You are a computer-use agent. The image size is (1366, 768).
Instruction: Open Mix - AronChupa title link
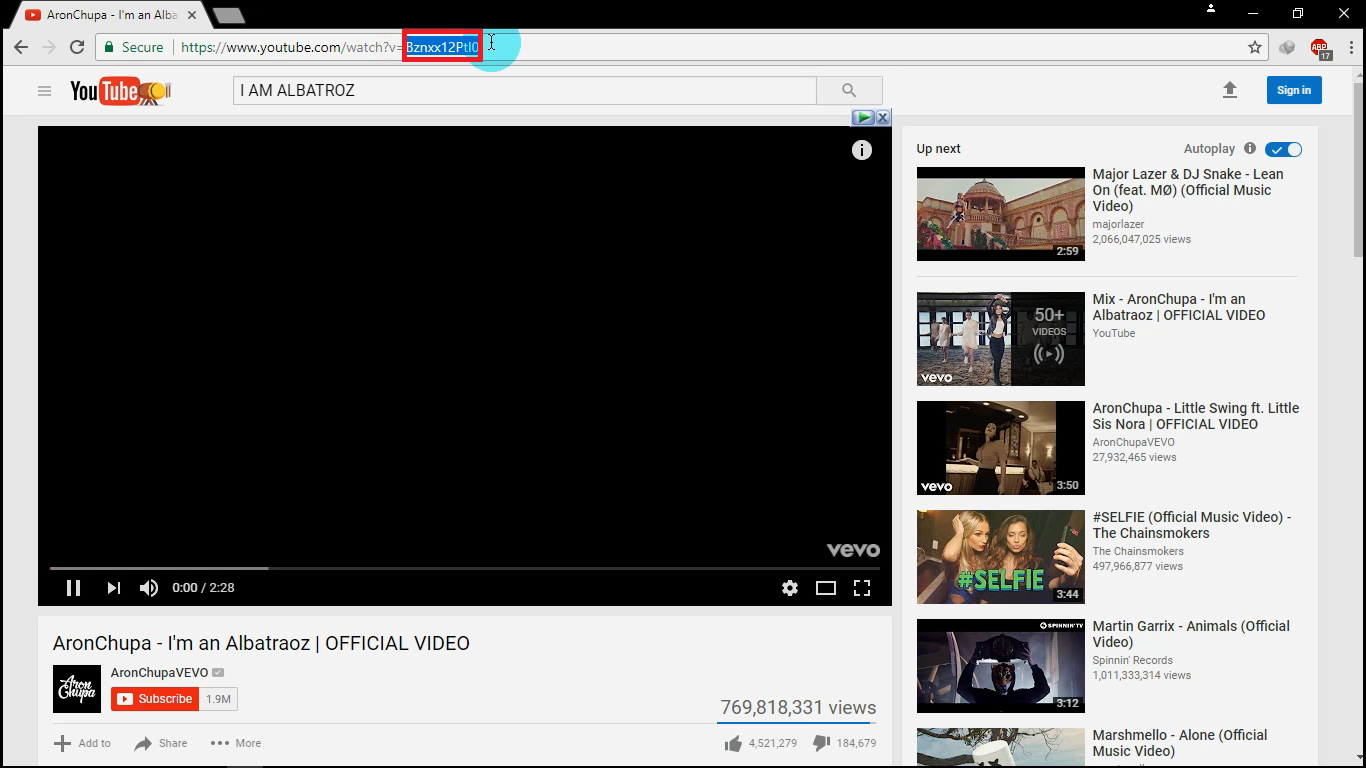1179,307
